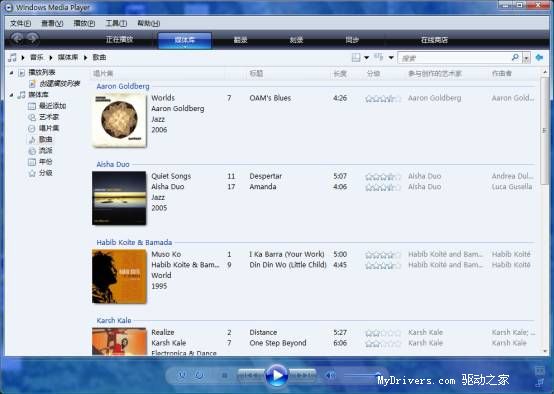The height and width of the screenshot is (394, 554).
Task: Click the back navigation arrow
Action: (17, 39)
